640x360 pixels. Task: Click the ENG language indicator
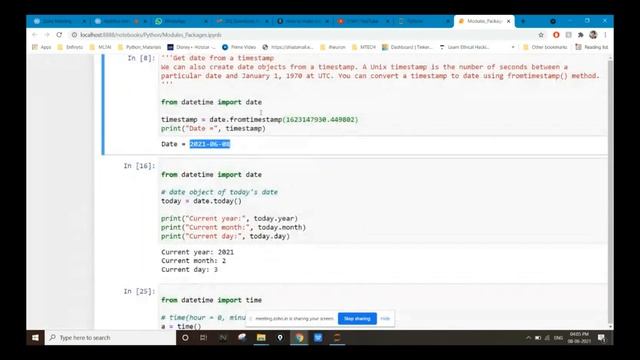point(558,338)
